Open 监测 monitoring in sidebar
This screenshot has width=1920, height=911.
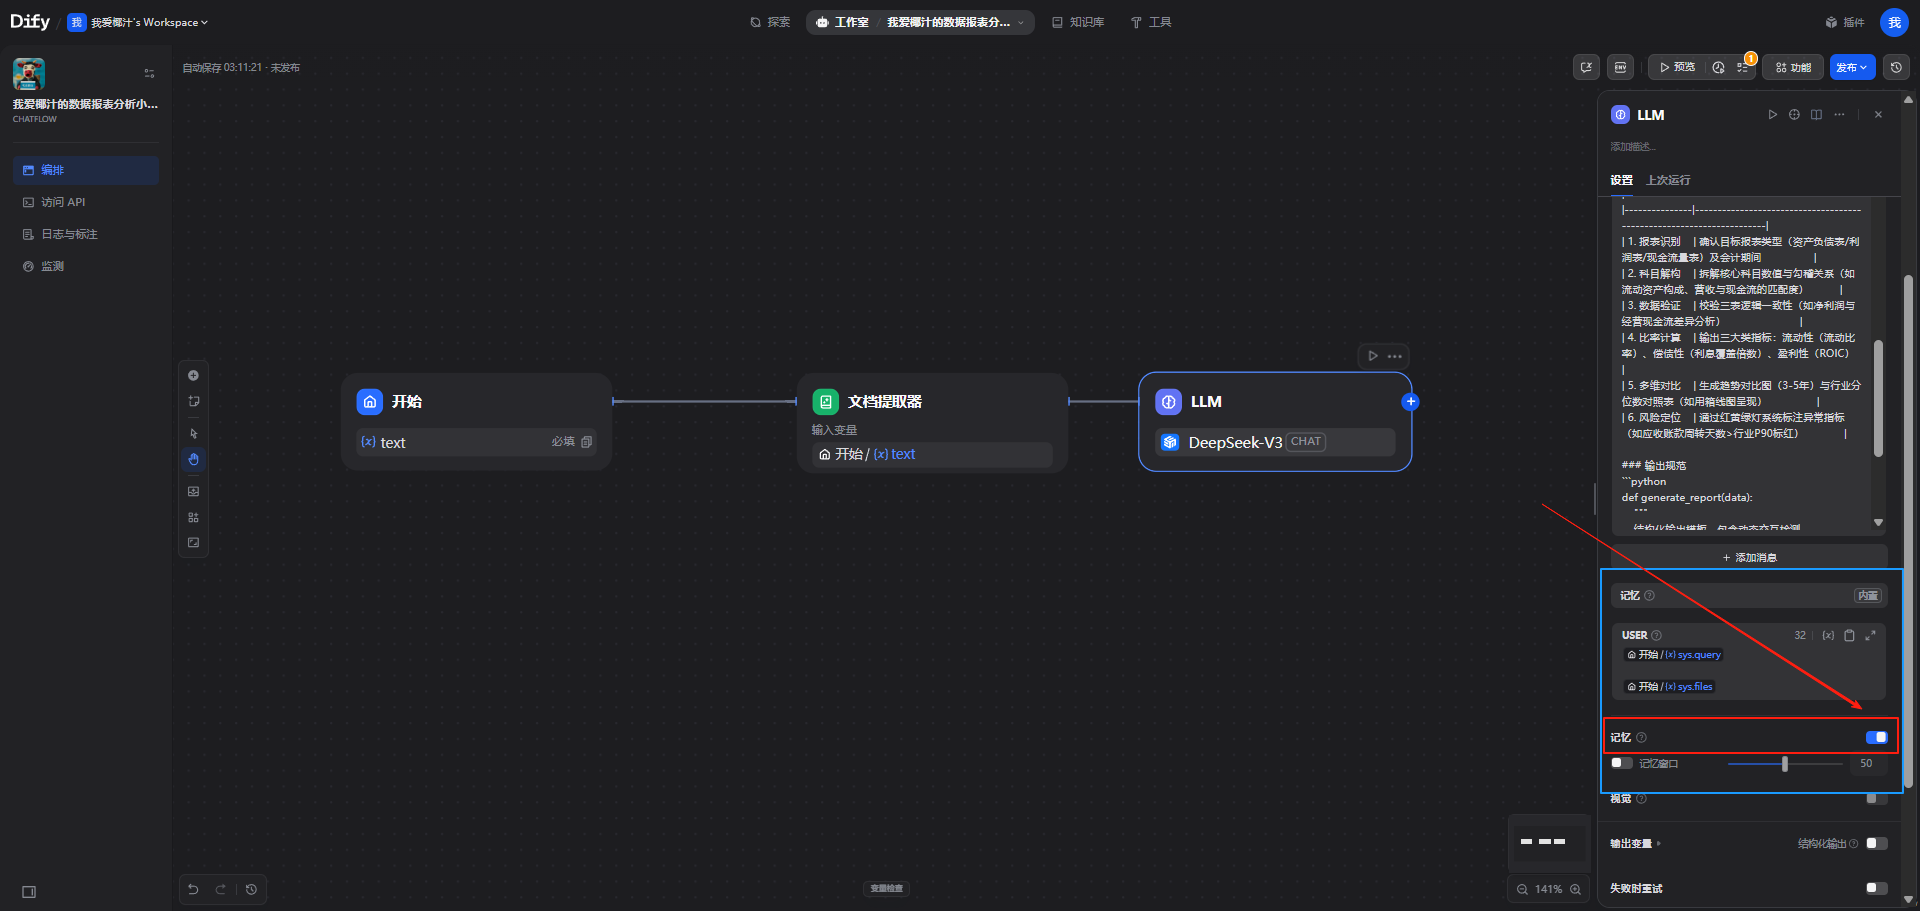tap(86, 266)
